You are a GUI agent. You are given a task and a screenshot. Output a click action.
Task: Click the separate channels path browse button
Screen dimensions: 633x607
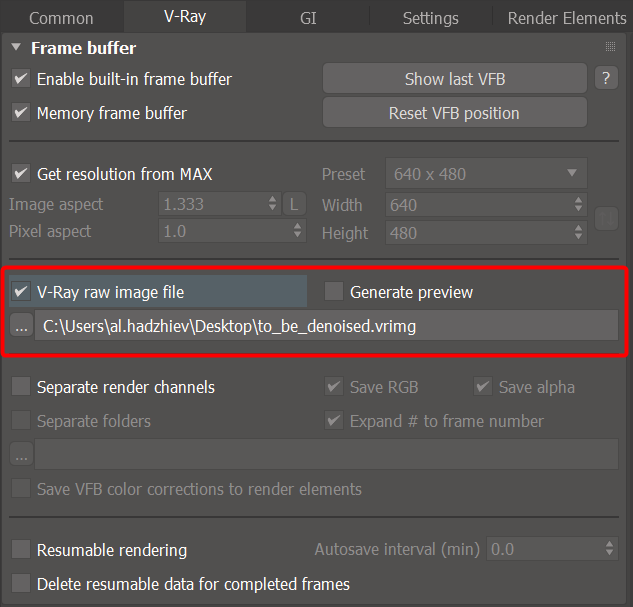(21, 455)
